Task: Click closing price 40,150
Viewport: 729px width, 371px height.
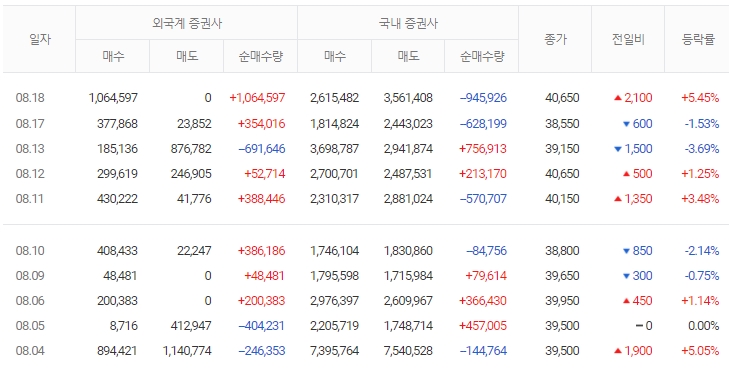Action: click(x=562, y=199)
